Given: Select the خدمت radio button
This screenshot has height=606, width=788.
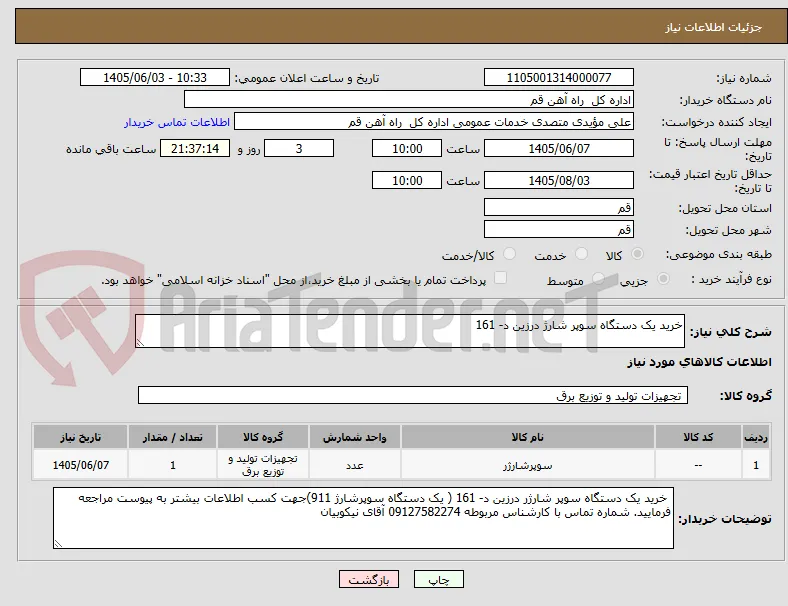Looking at the screenshot, I should 581,254.
